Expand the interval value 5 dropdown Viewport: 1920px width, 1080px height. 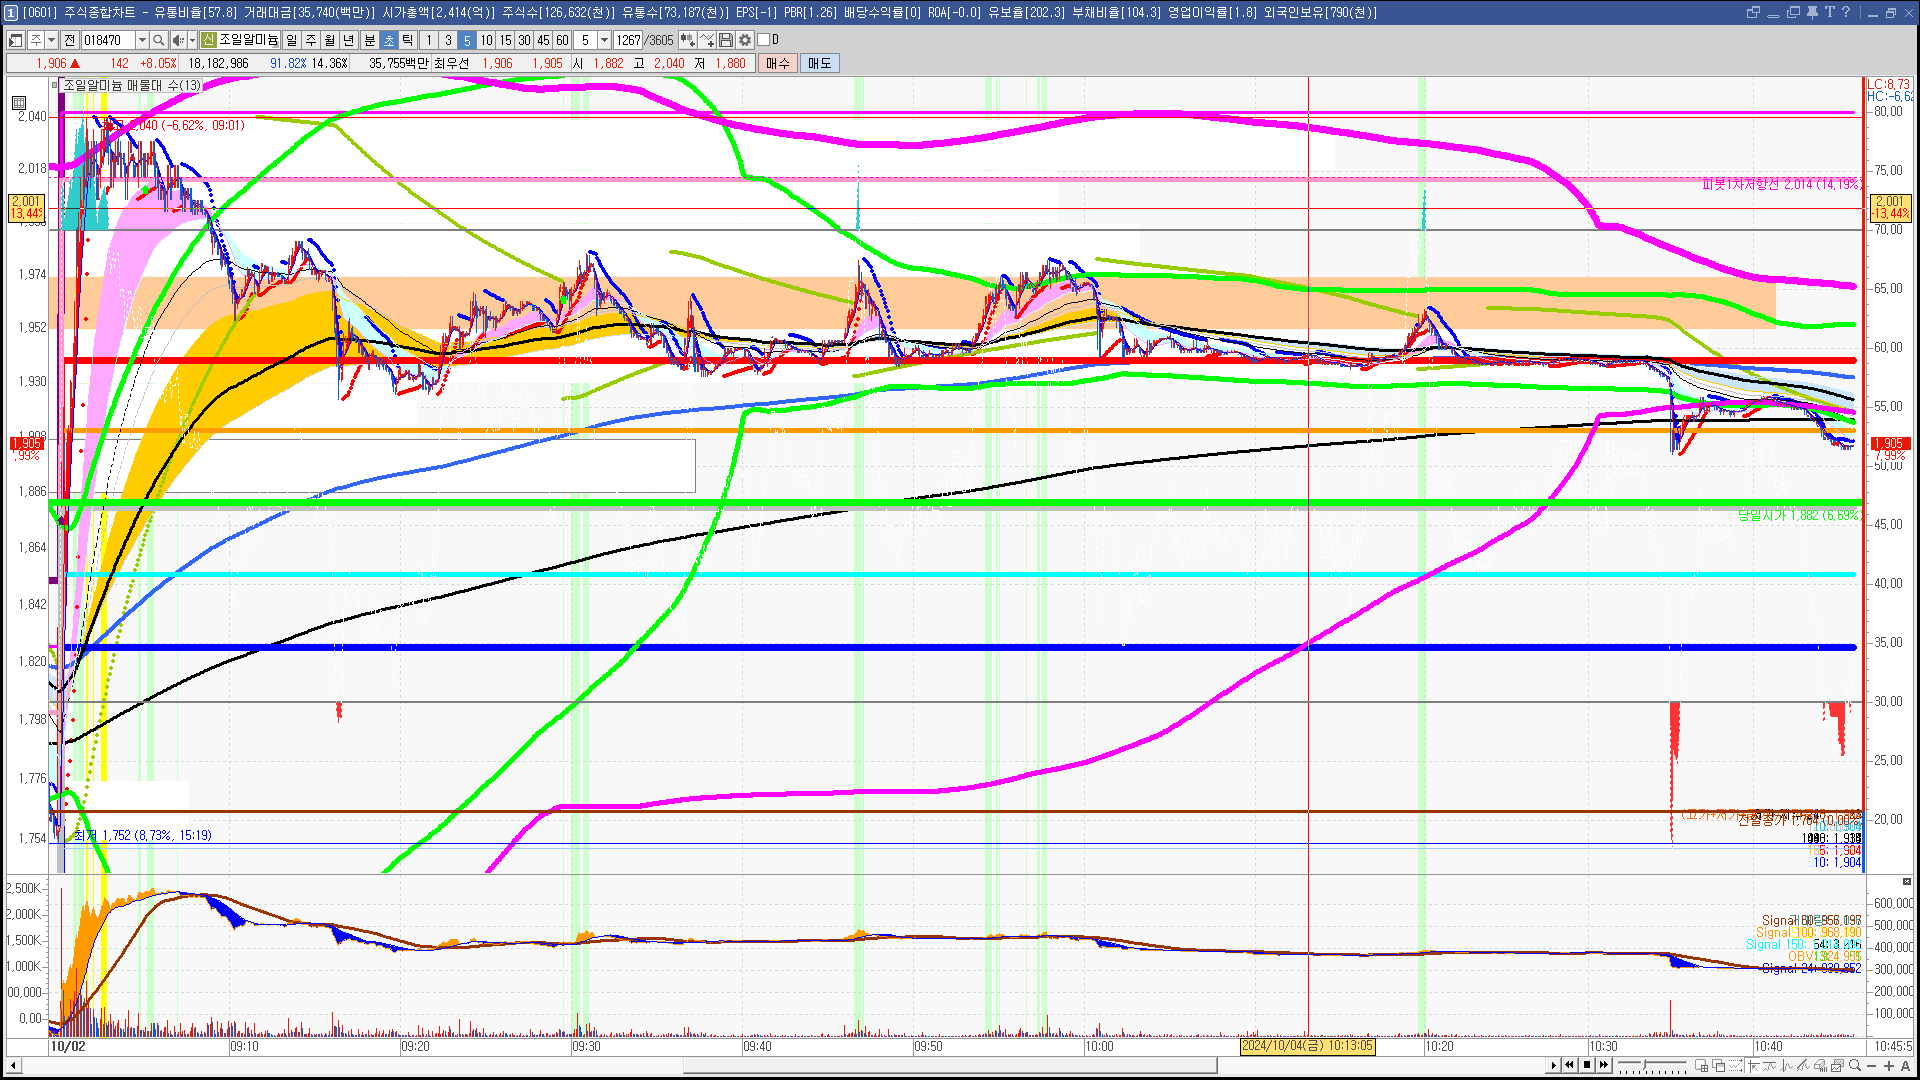[604, 40]
